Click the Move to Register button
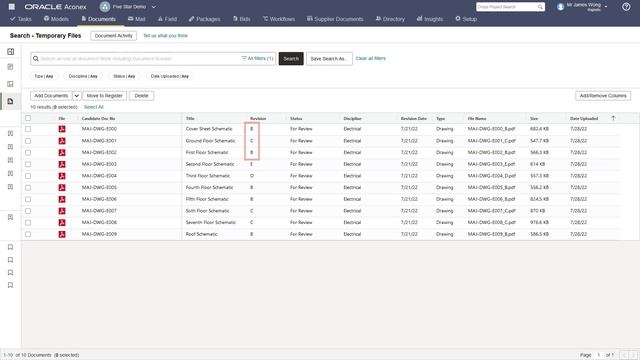The image size is (640, 360). tap(104, 96)
